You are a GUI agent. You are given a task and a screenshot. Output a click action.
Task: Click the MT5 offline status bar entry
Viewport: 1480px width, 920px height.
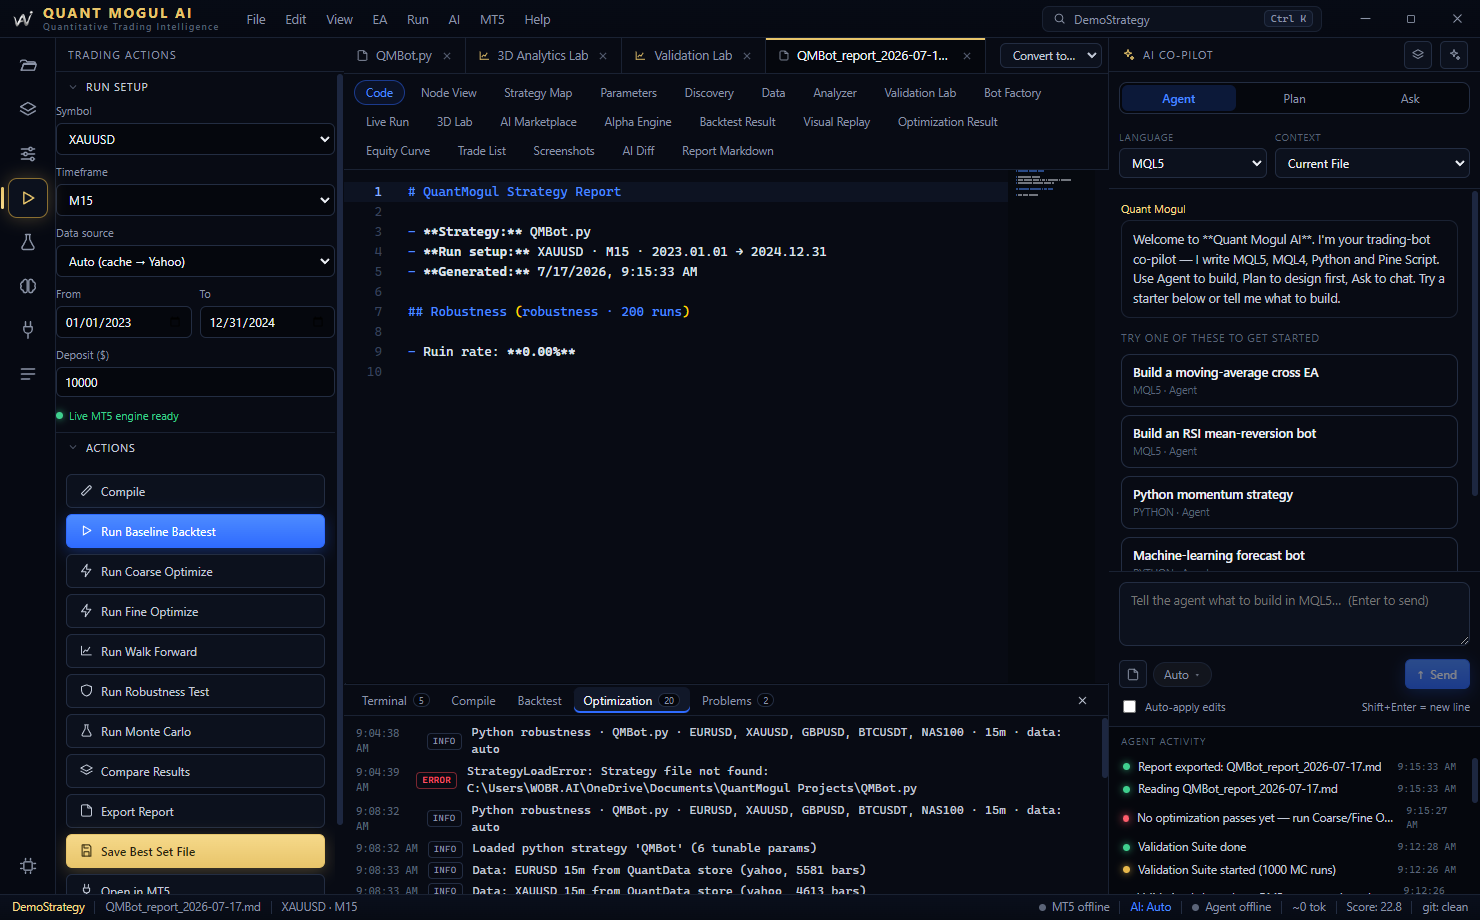point(1074,907)
